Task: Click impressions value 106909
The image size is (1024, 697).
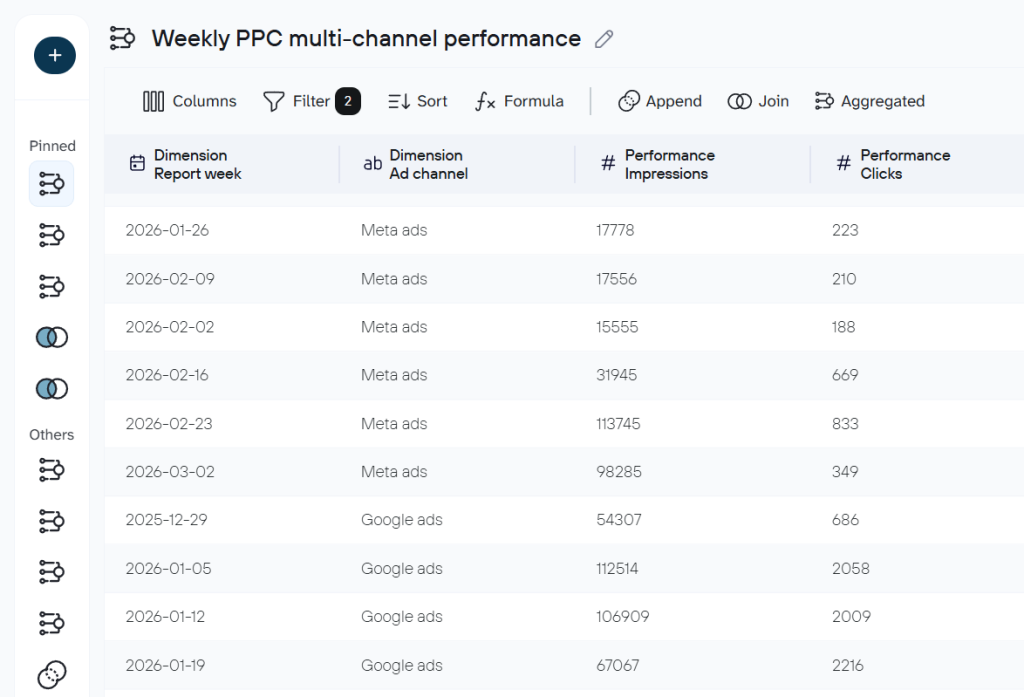Action: click(x=622, y=617)
